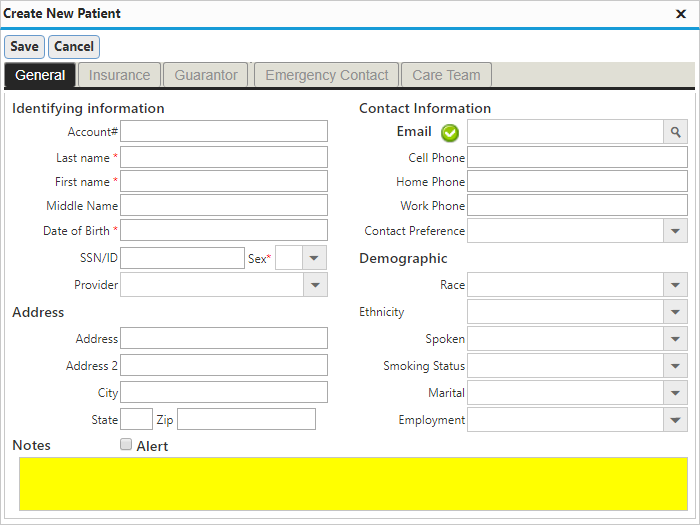The height and width of the screenshot is (525, 700).
Task: Expand the Marital status dropdown
Action: 675,393
